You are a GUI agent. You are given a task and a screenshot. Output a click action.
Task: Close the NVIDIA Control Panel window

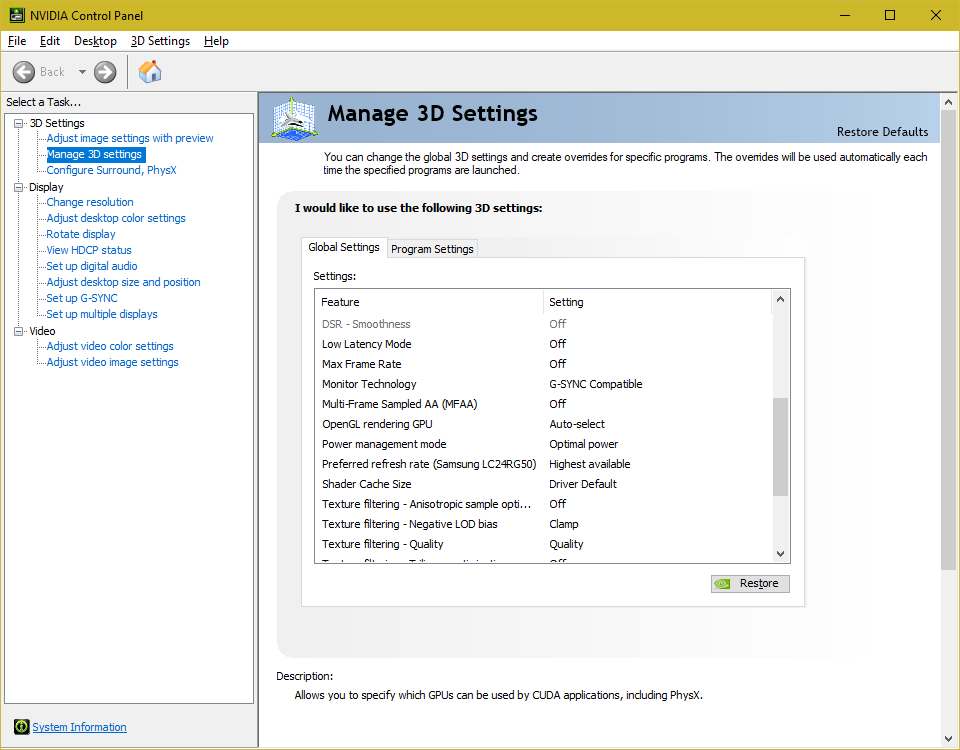pyautogui.click(x=936, y=15)
